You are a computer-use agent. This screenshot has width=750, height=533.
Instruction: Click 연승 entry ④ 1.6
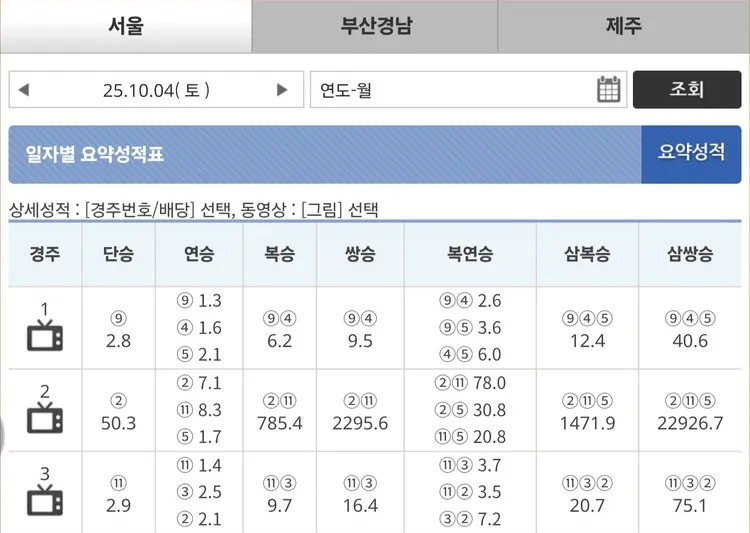[199, 327]
